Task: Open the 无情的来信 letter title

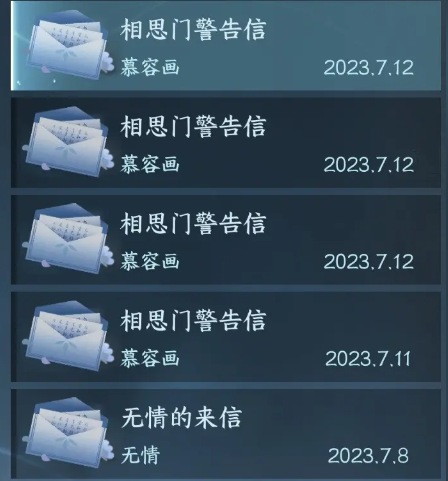Action: (x=181, y=418)
